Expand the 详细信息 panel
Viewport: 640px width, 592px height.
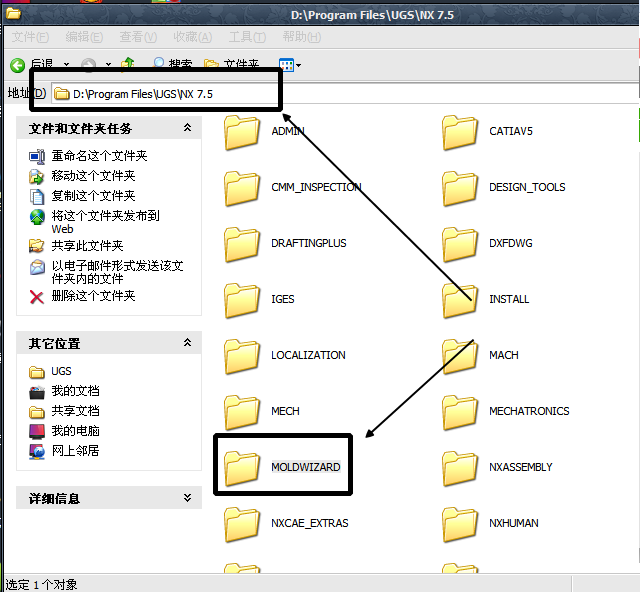click(187, 498)
